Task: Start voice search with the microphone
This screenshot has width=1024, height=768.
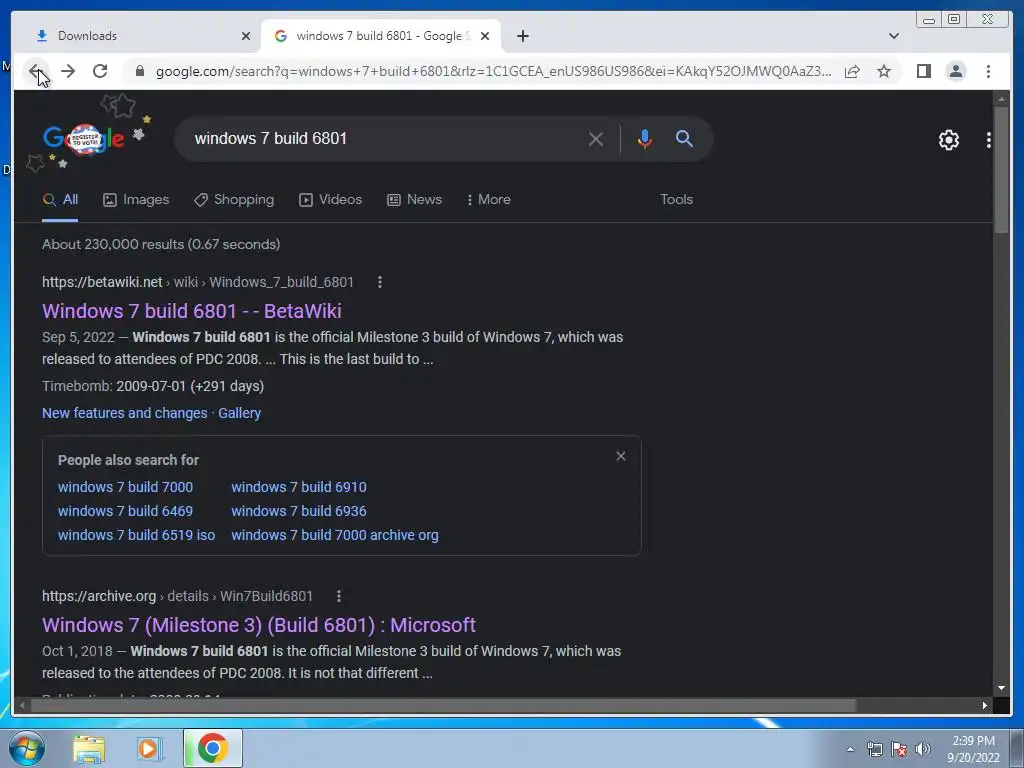Action: (x=645, y=139)
